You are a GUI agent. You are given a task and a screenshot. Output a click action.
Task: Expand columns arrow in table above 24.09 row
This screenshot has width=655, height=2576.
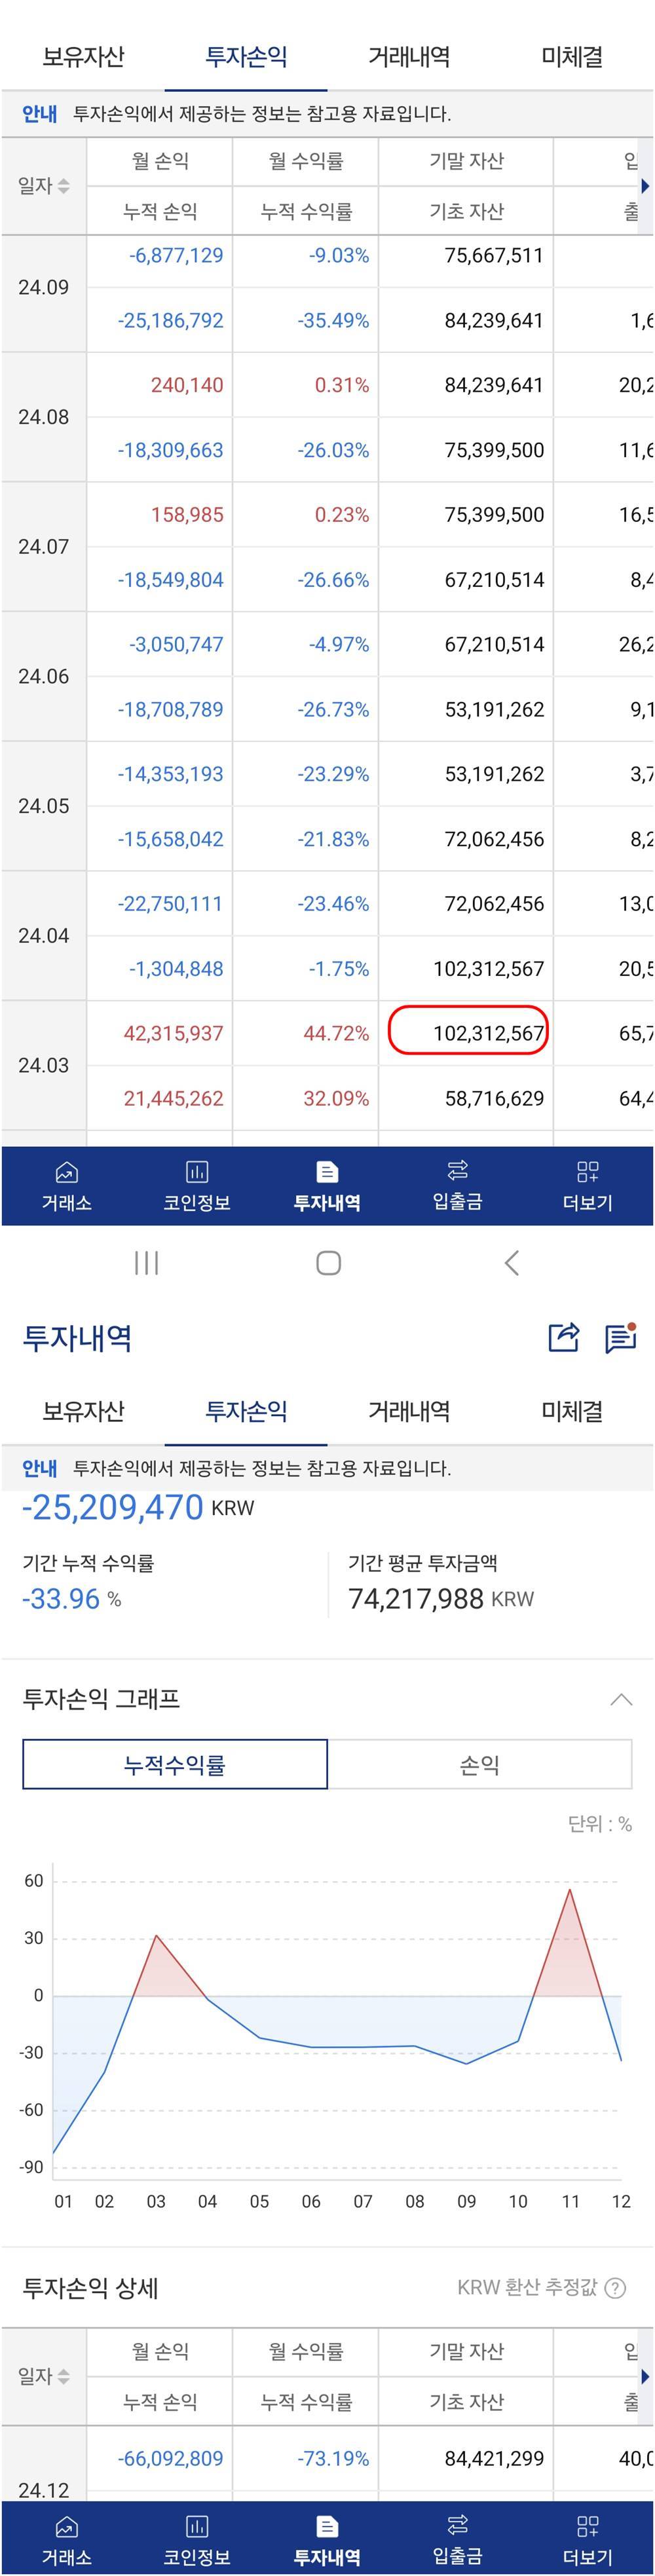point(645,186)
